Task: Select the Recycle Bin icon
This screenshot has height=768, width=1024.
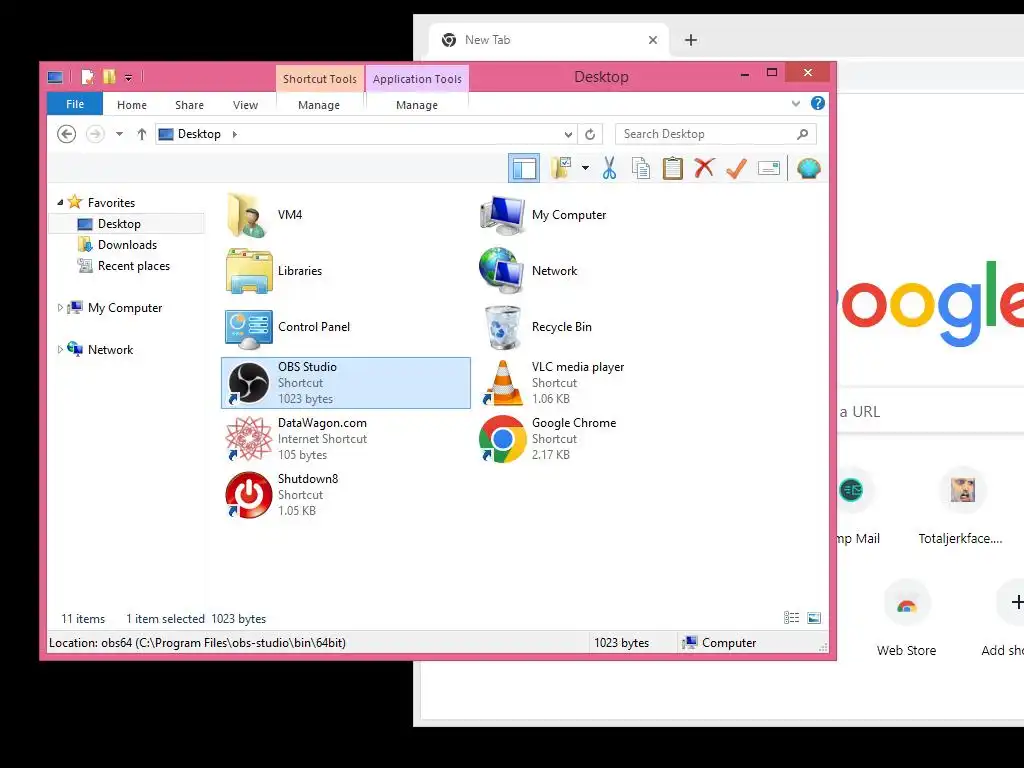Action: tap(503, 327)
